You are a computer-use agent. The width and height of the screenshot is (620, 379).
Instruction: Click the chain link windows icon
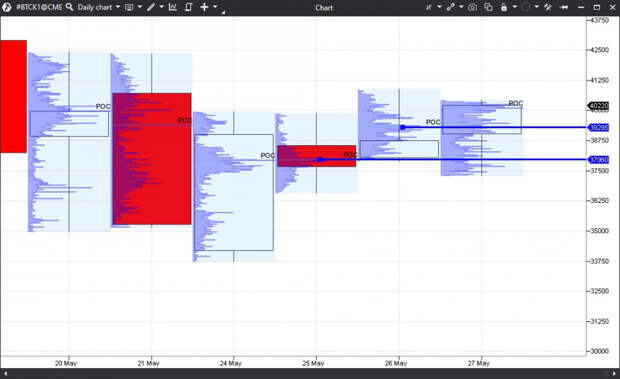pos(450,7)
